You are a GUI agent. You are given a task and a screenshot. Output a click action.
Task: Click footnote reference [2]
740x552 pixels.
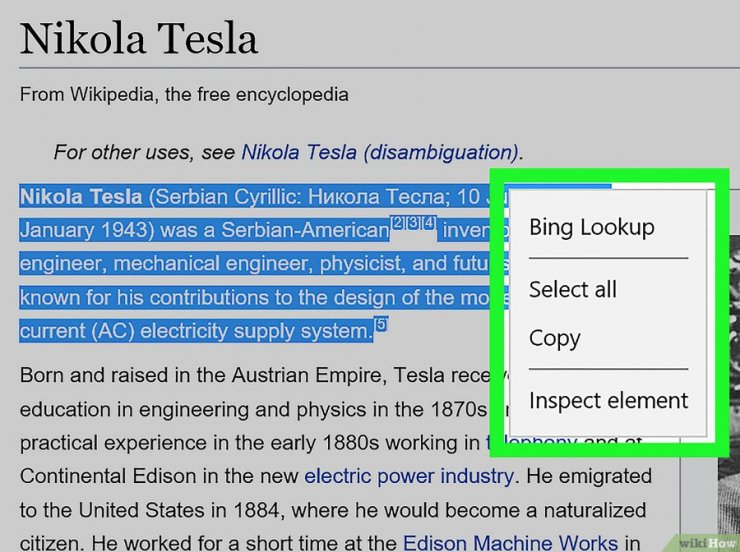tap(398, 223)
